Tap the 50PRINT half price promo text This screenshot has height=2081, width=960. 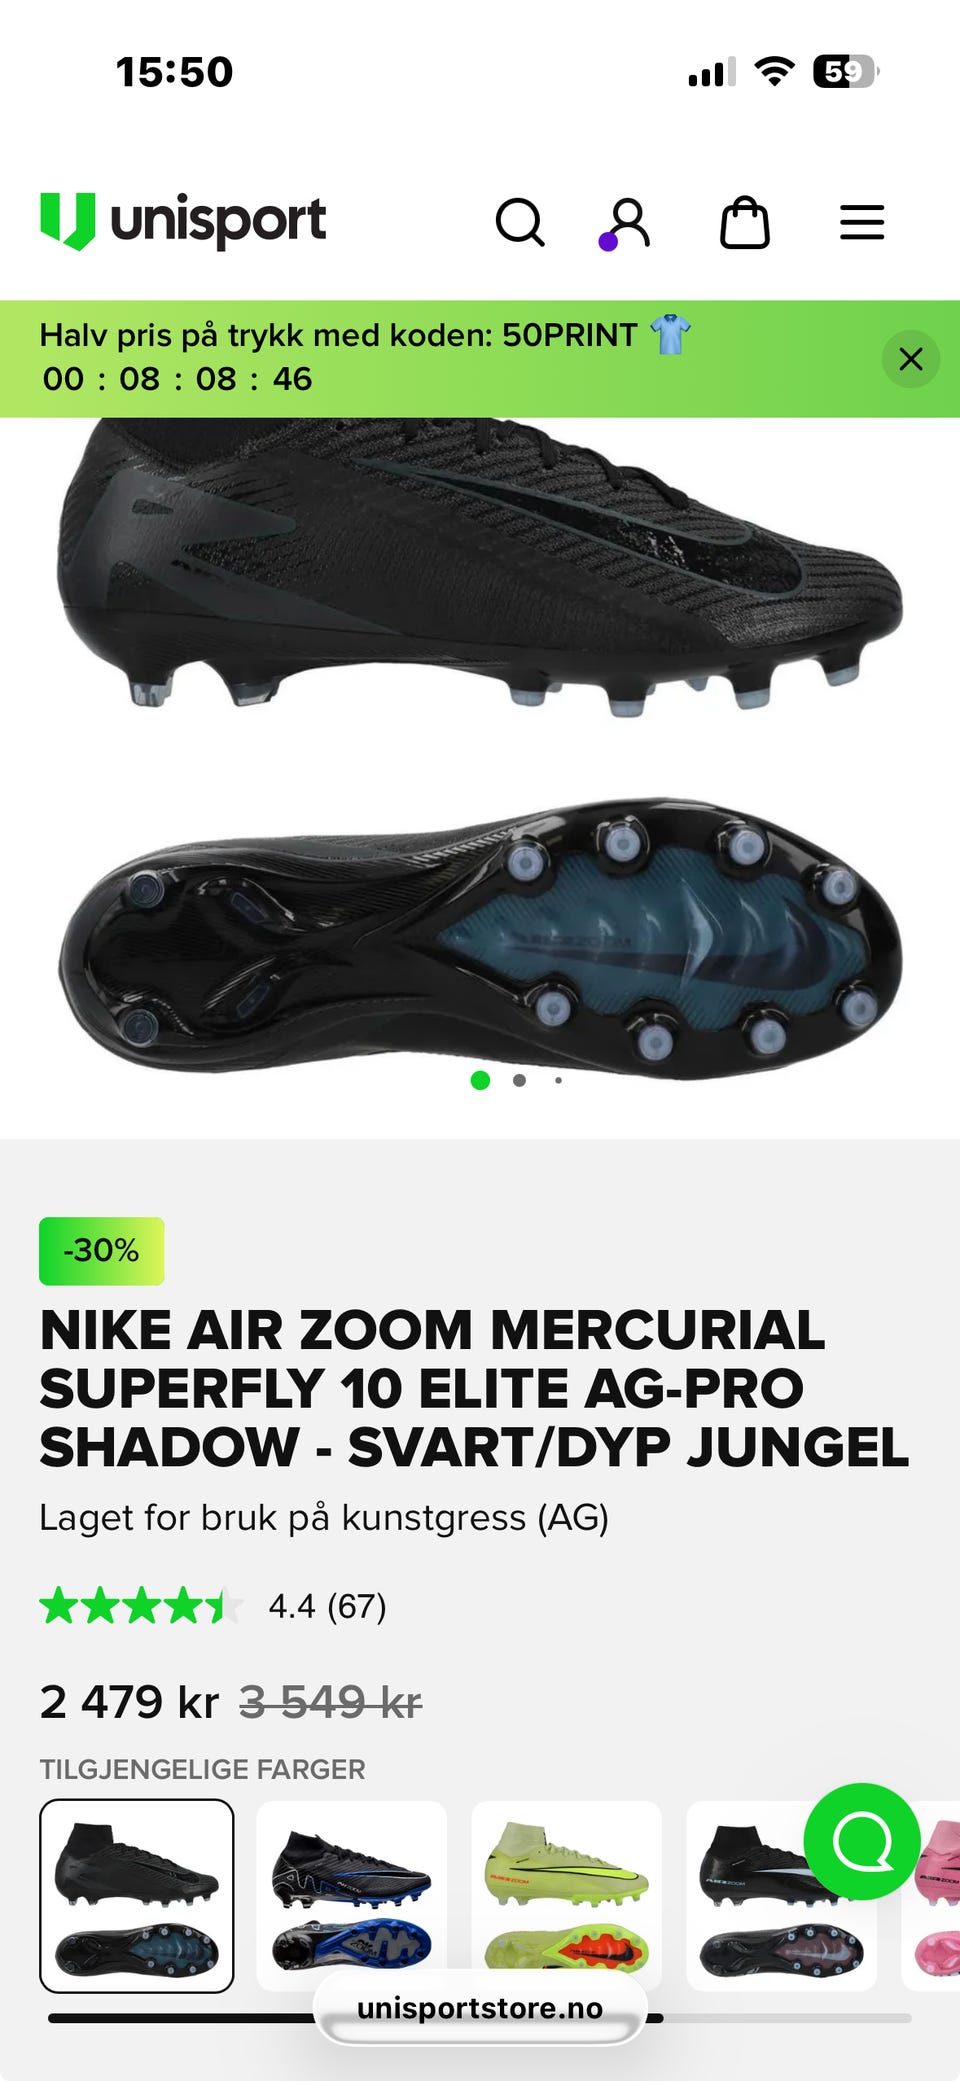pyautogui.click(x=338, y=335)
